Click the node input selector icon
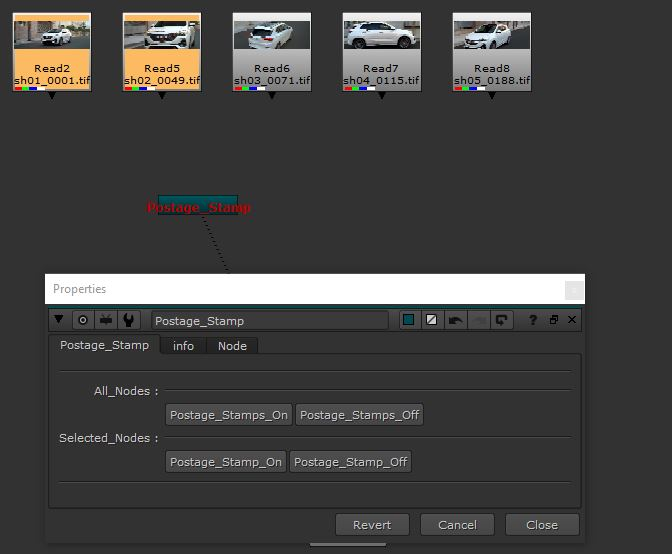 point(106,320)
